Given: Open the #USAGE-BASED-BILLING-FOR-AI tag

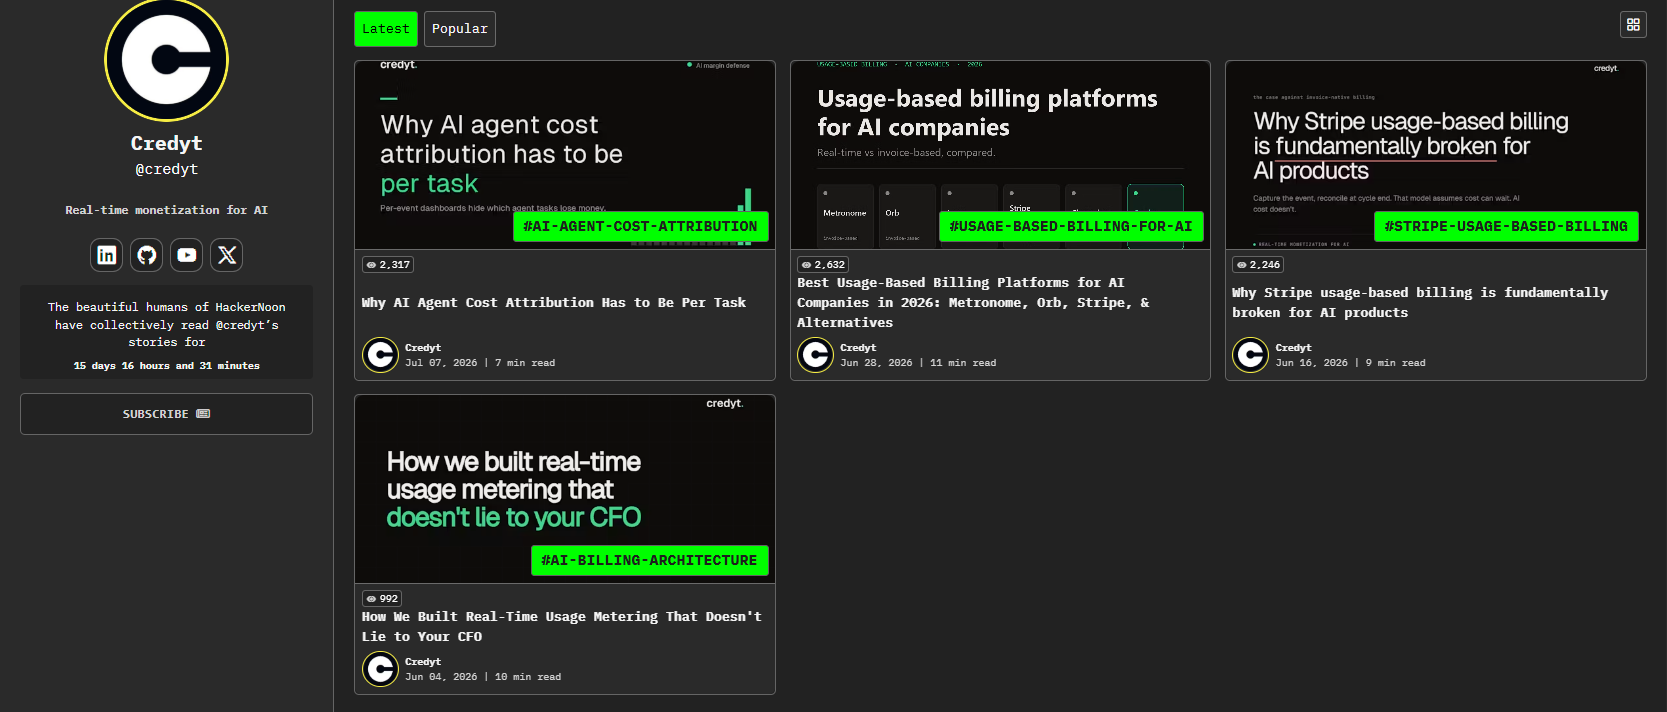Looking at the screenshot, I should [x=1071, y=227].
